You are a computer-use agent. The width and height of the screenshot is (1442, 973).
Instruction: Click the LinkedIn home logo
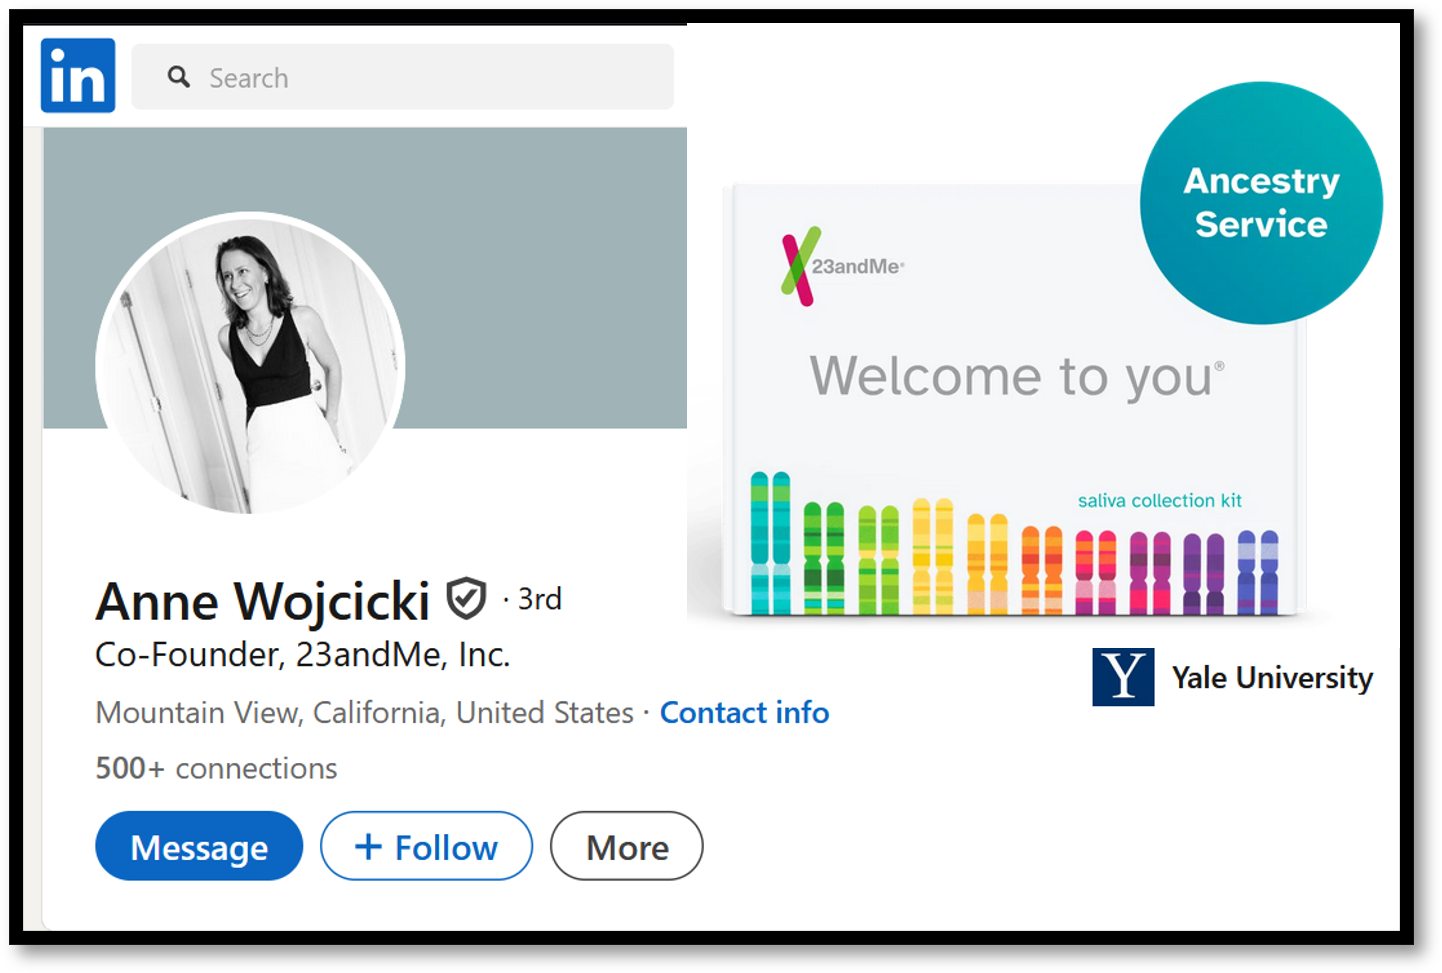pyautogui.click(x=77, y=75)
